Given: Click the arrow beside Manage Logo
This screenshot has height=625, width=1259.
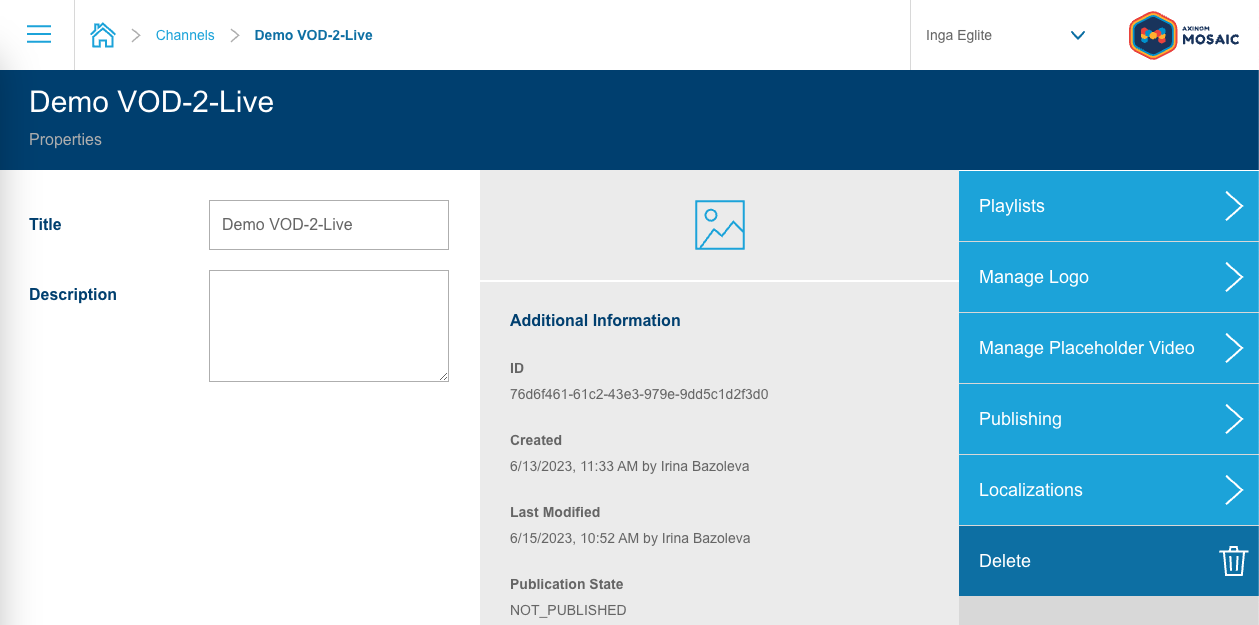Looking at the screenshot, I should tap(1234, 277).
